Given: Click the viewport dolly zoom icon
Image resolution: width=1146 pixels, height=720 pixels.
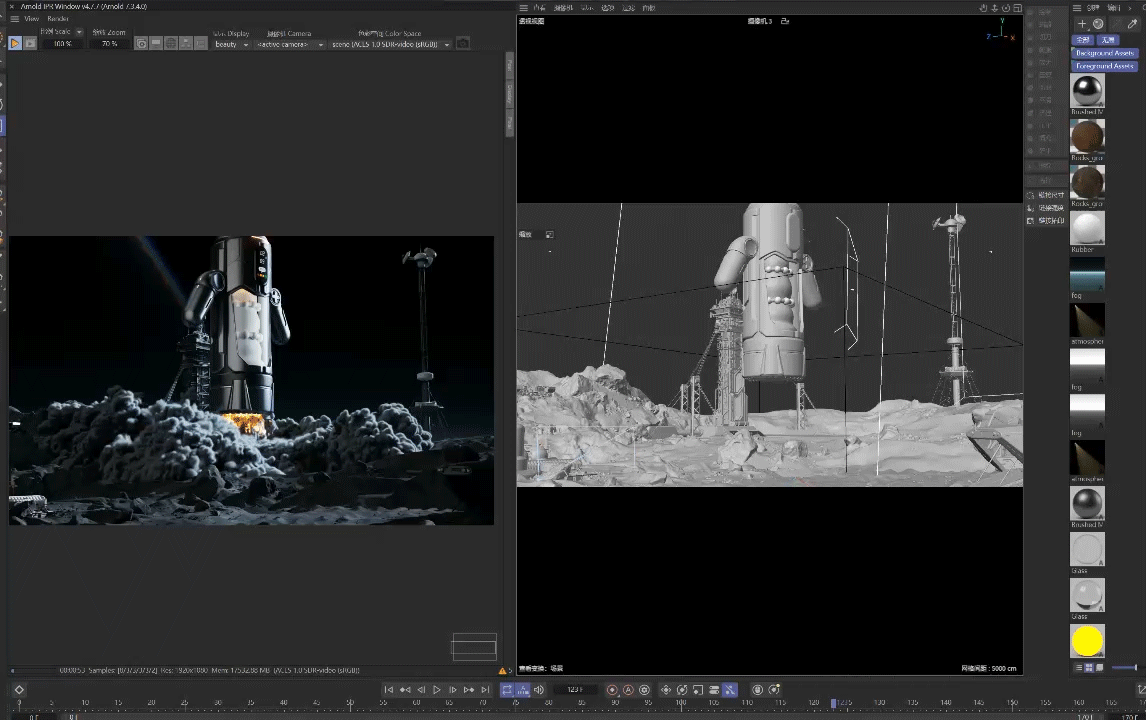Looking at the screenshot, I should (995, 8).
